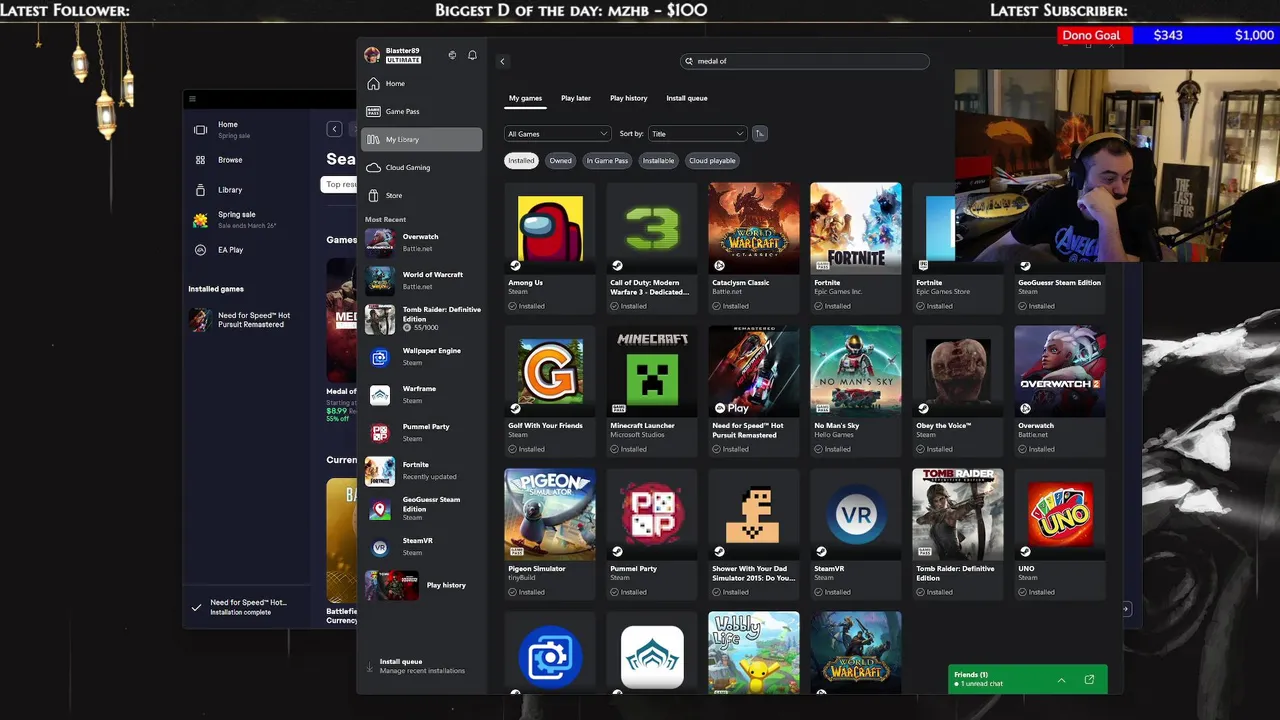Open Pummel Party in the Most Recent list

pyautogui.click(x=423, y=433)
